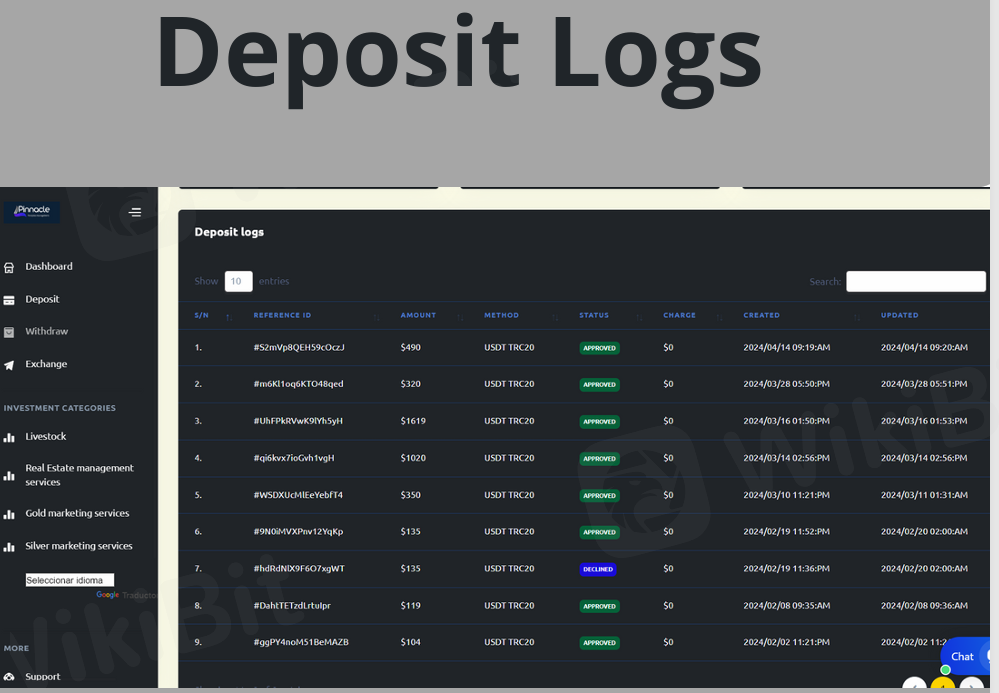Image resolution: width=999 pixels, height=693 pixels.
Task: Collapse the sidebar with the hamburger icon
Action: point(135,212)
